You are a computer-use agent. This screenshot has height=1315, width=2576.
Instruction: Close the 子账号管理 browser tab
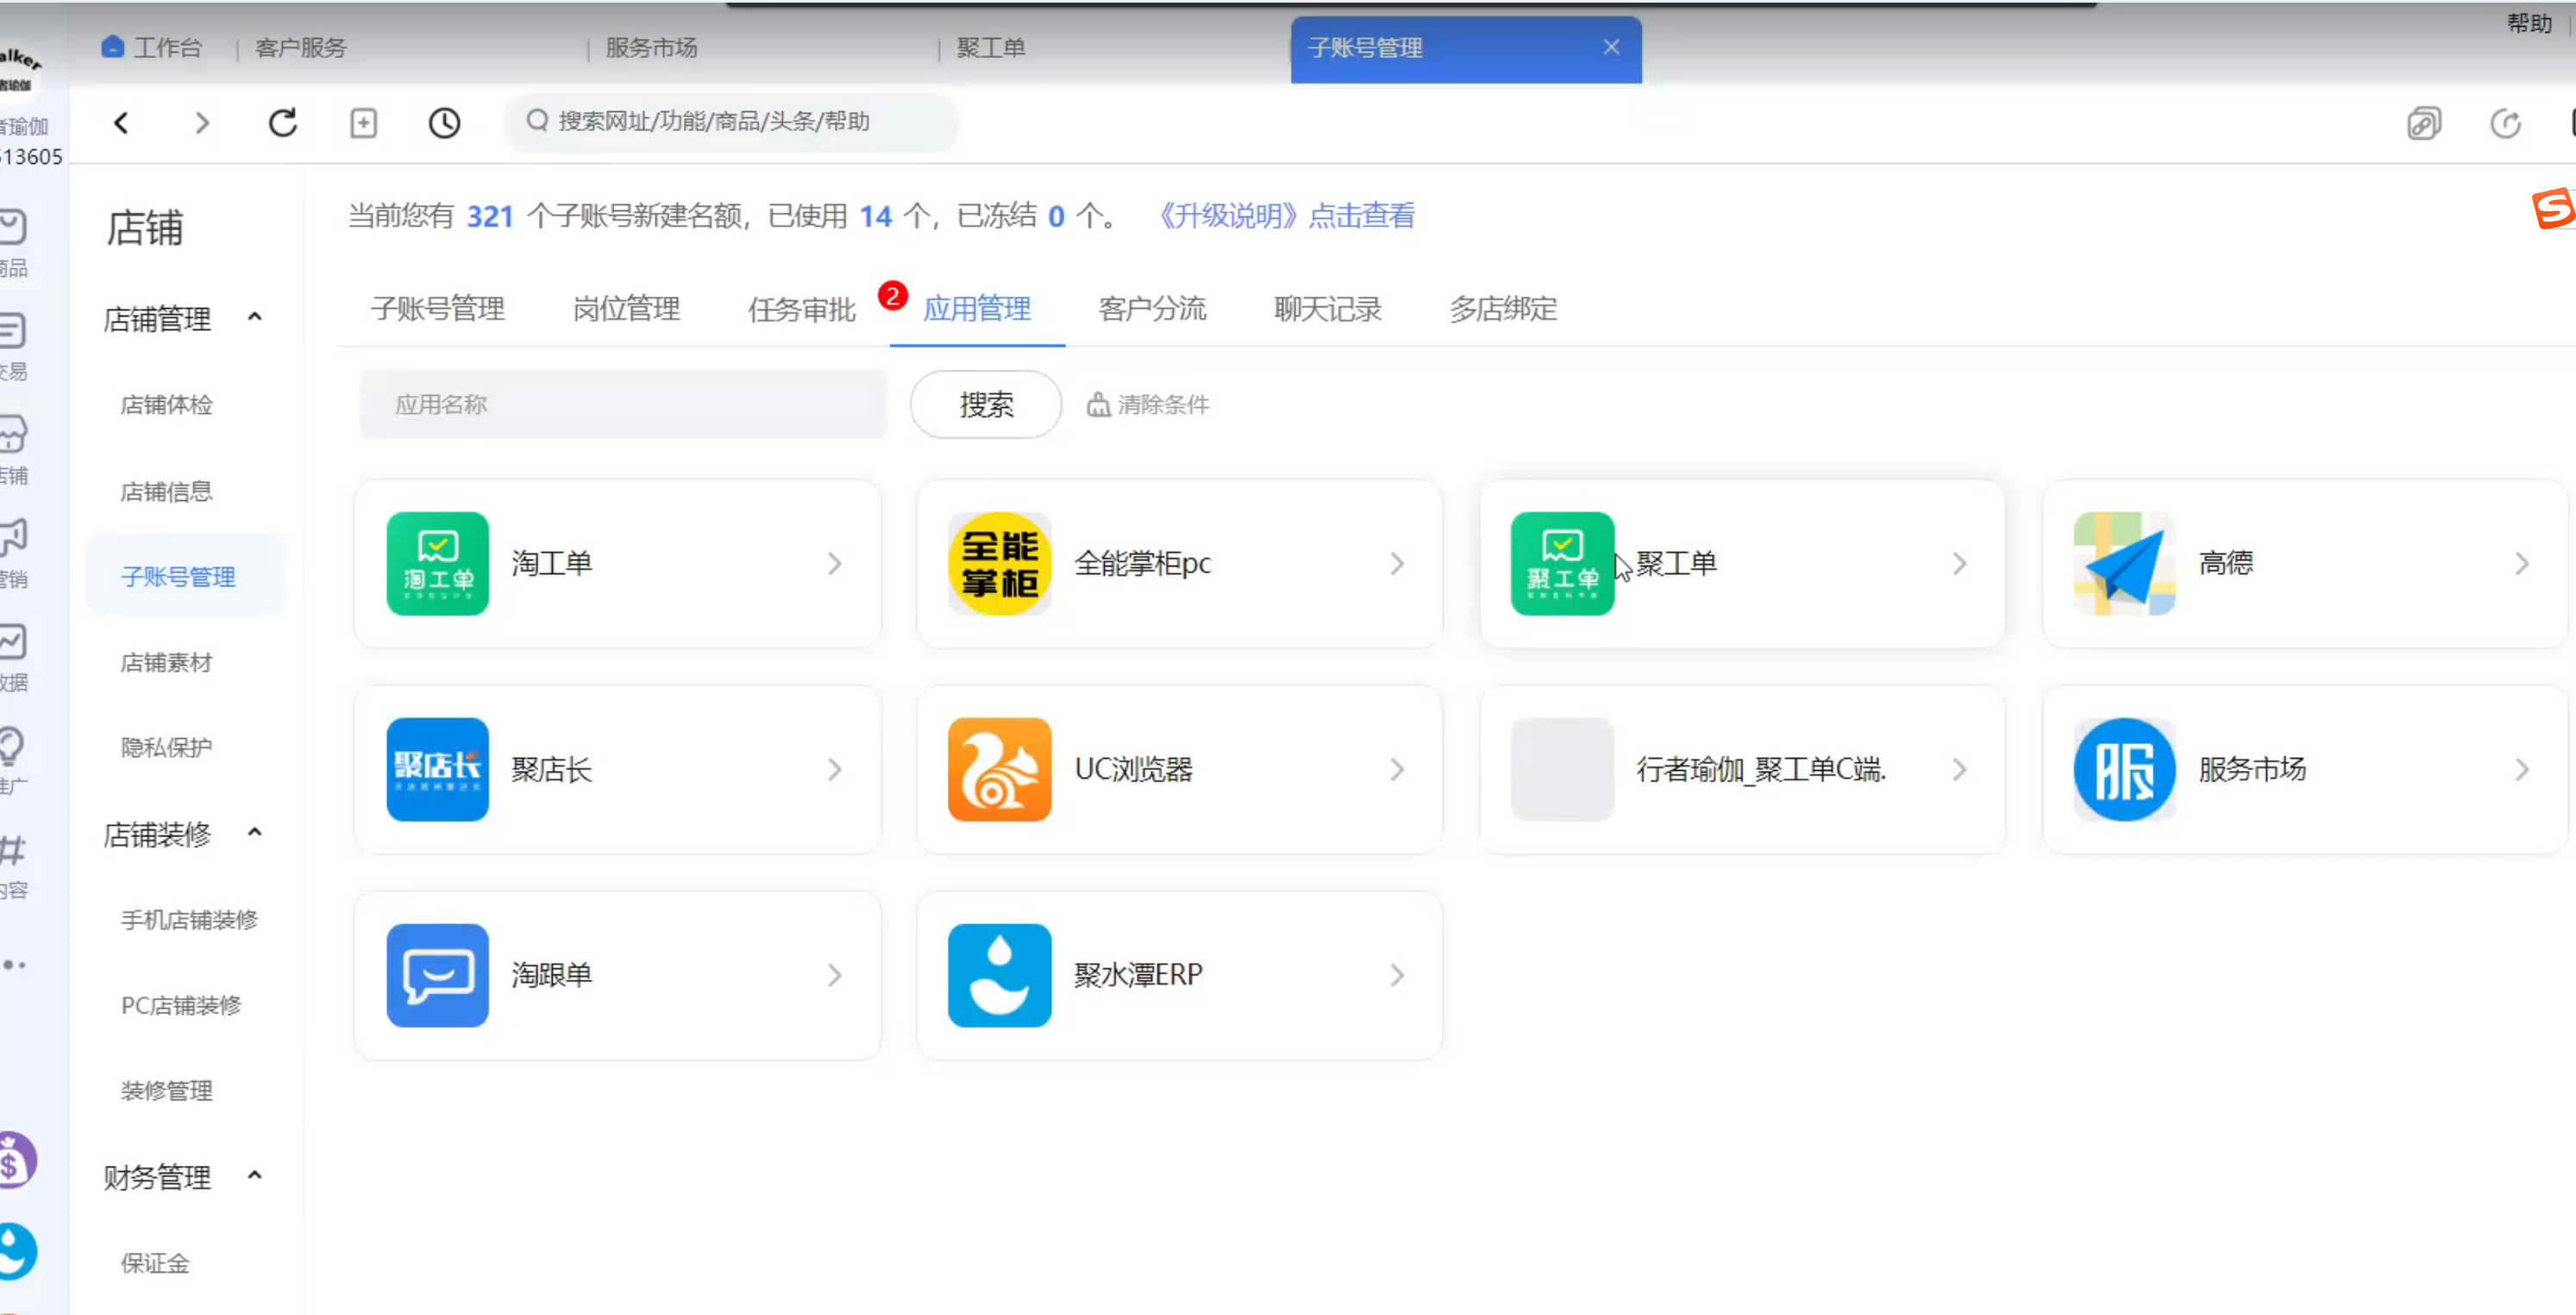point(1611,47)
